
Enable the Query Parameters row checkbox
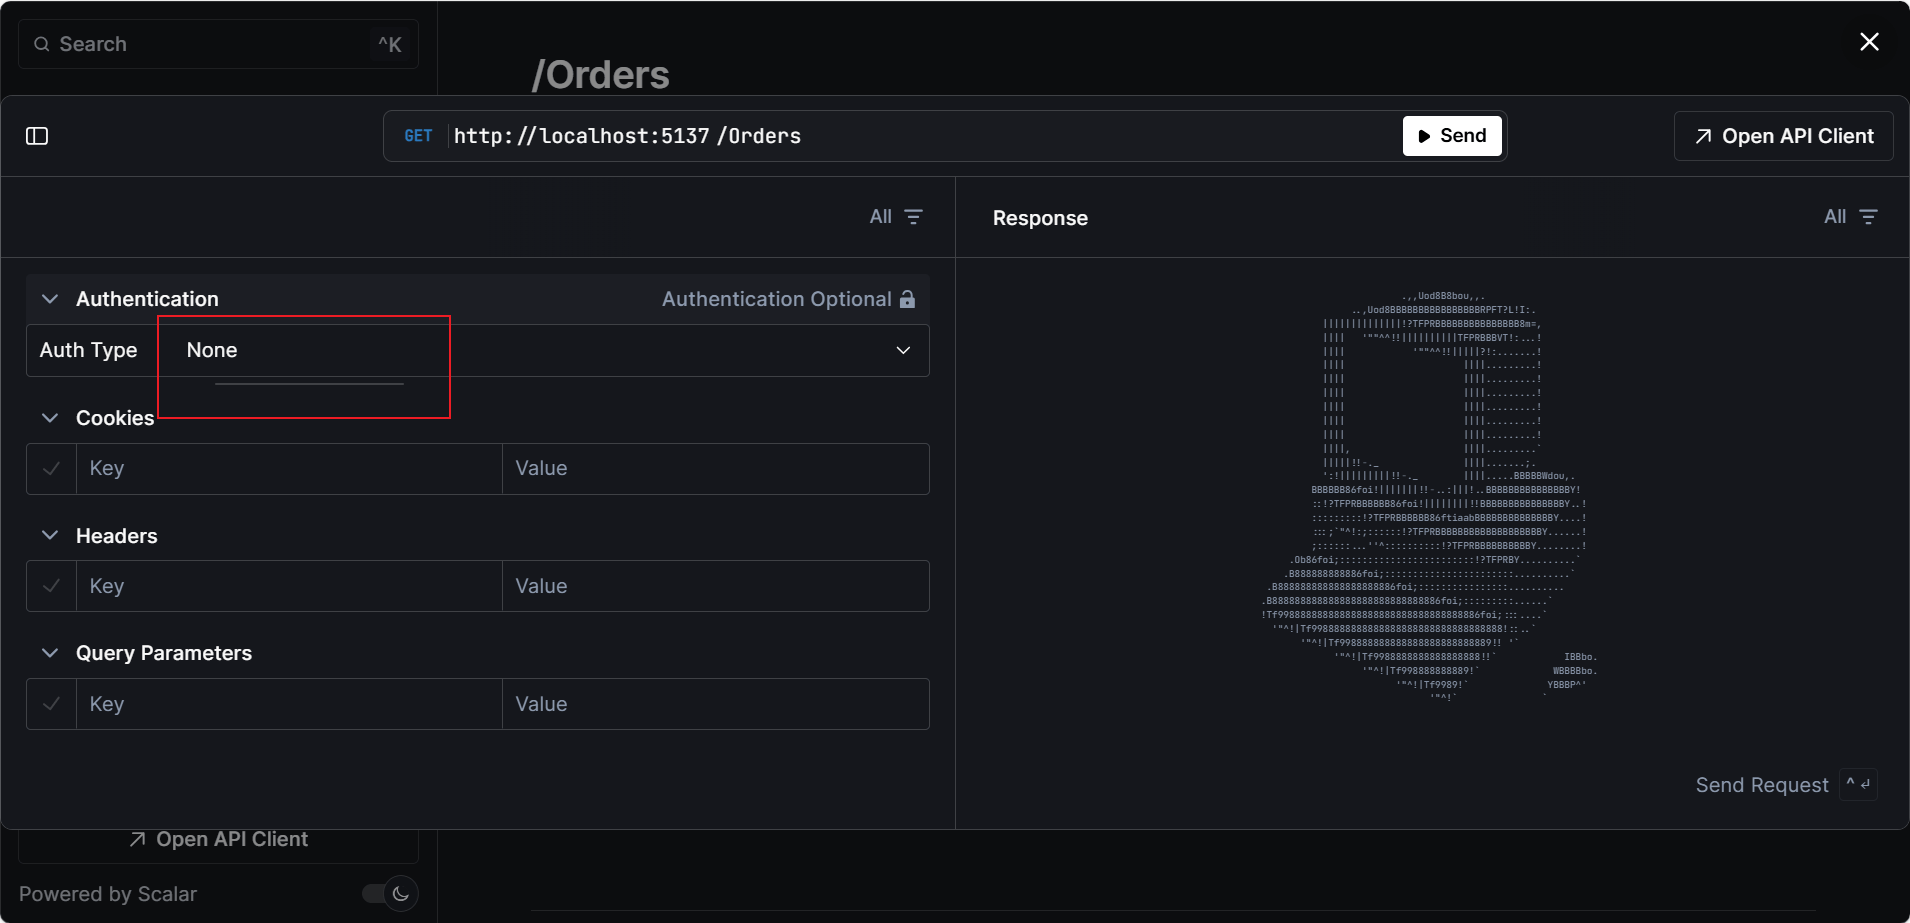[x=52, y=704]
